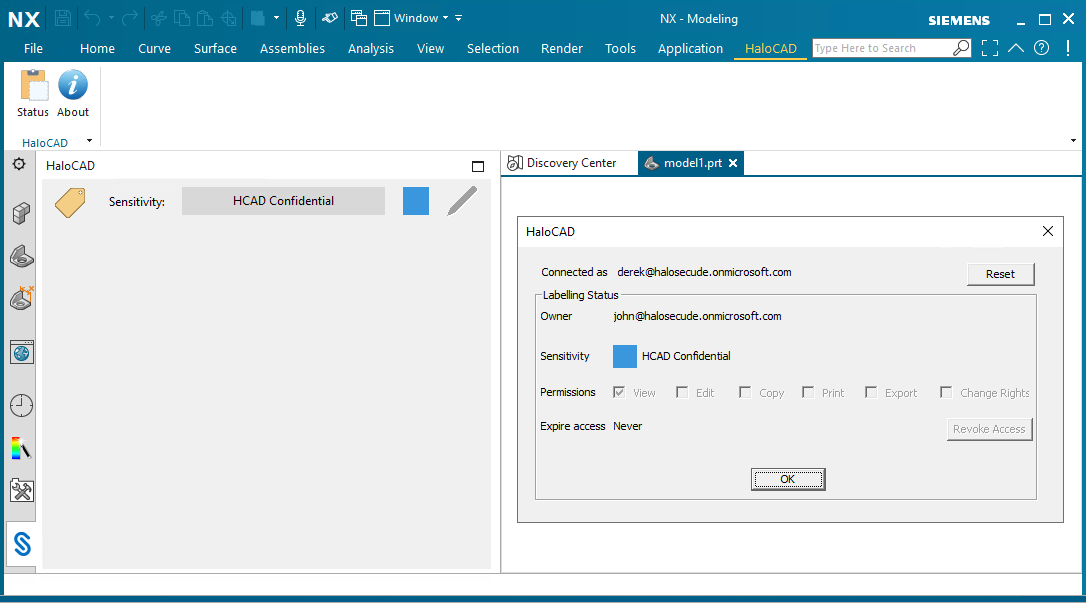The image size is (1086, 603).
Task: Toggle the View permission checkbox
Action: pyautogui.click(x=620, y=393)
